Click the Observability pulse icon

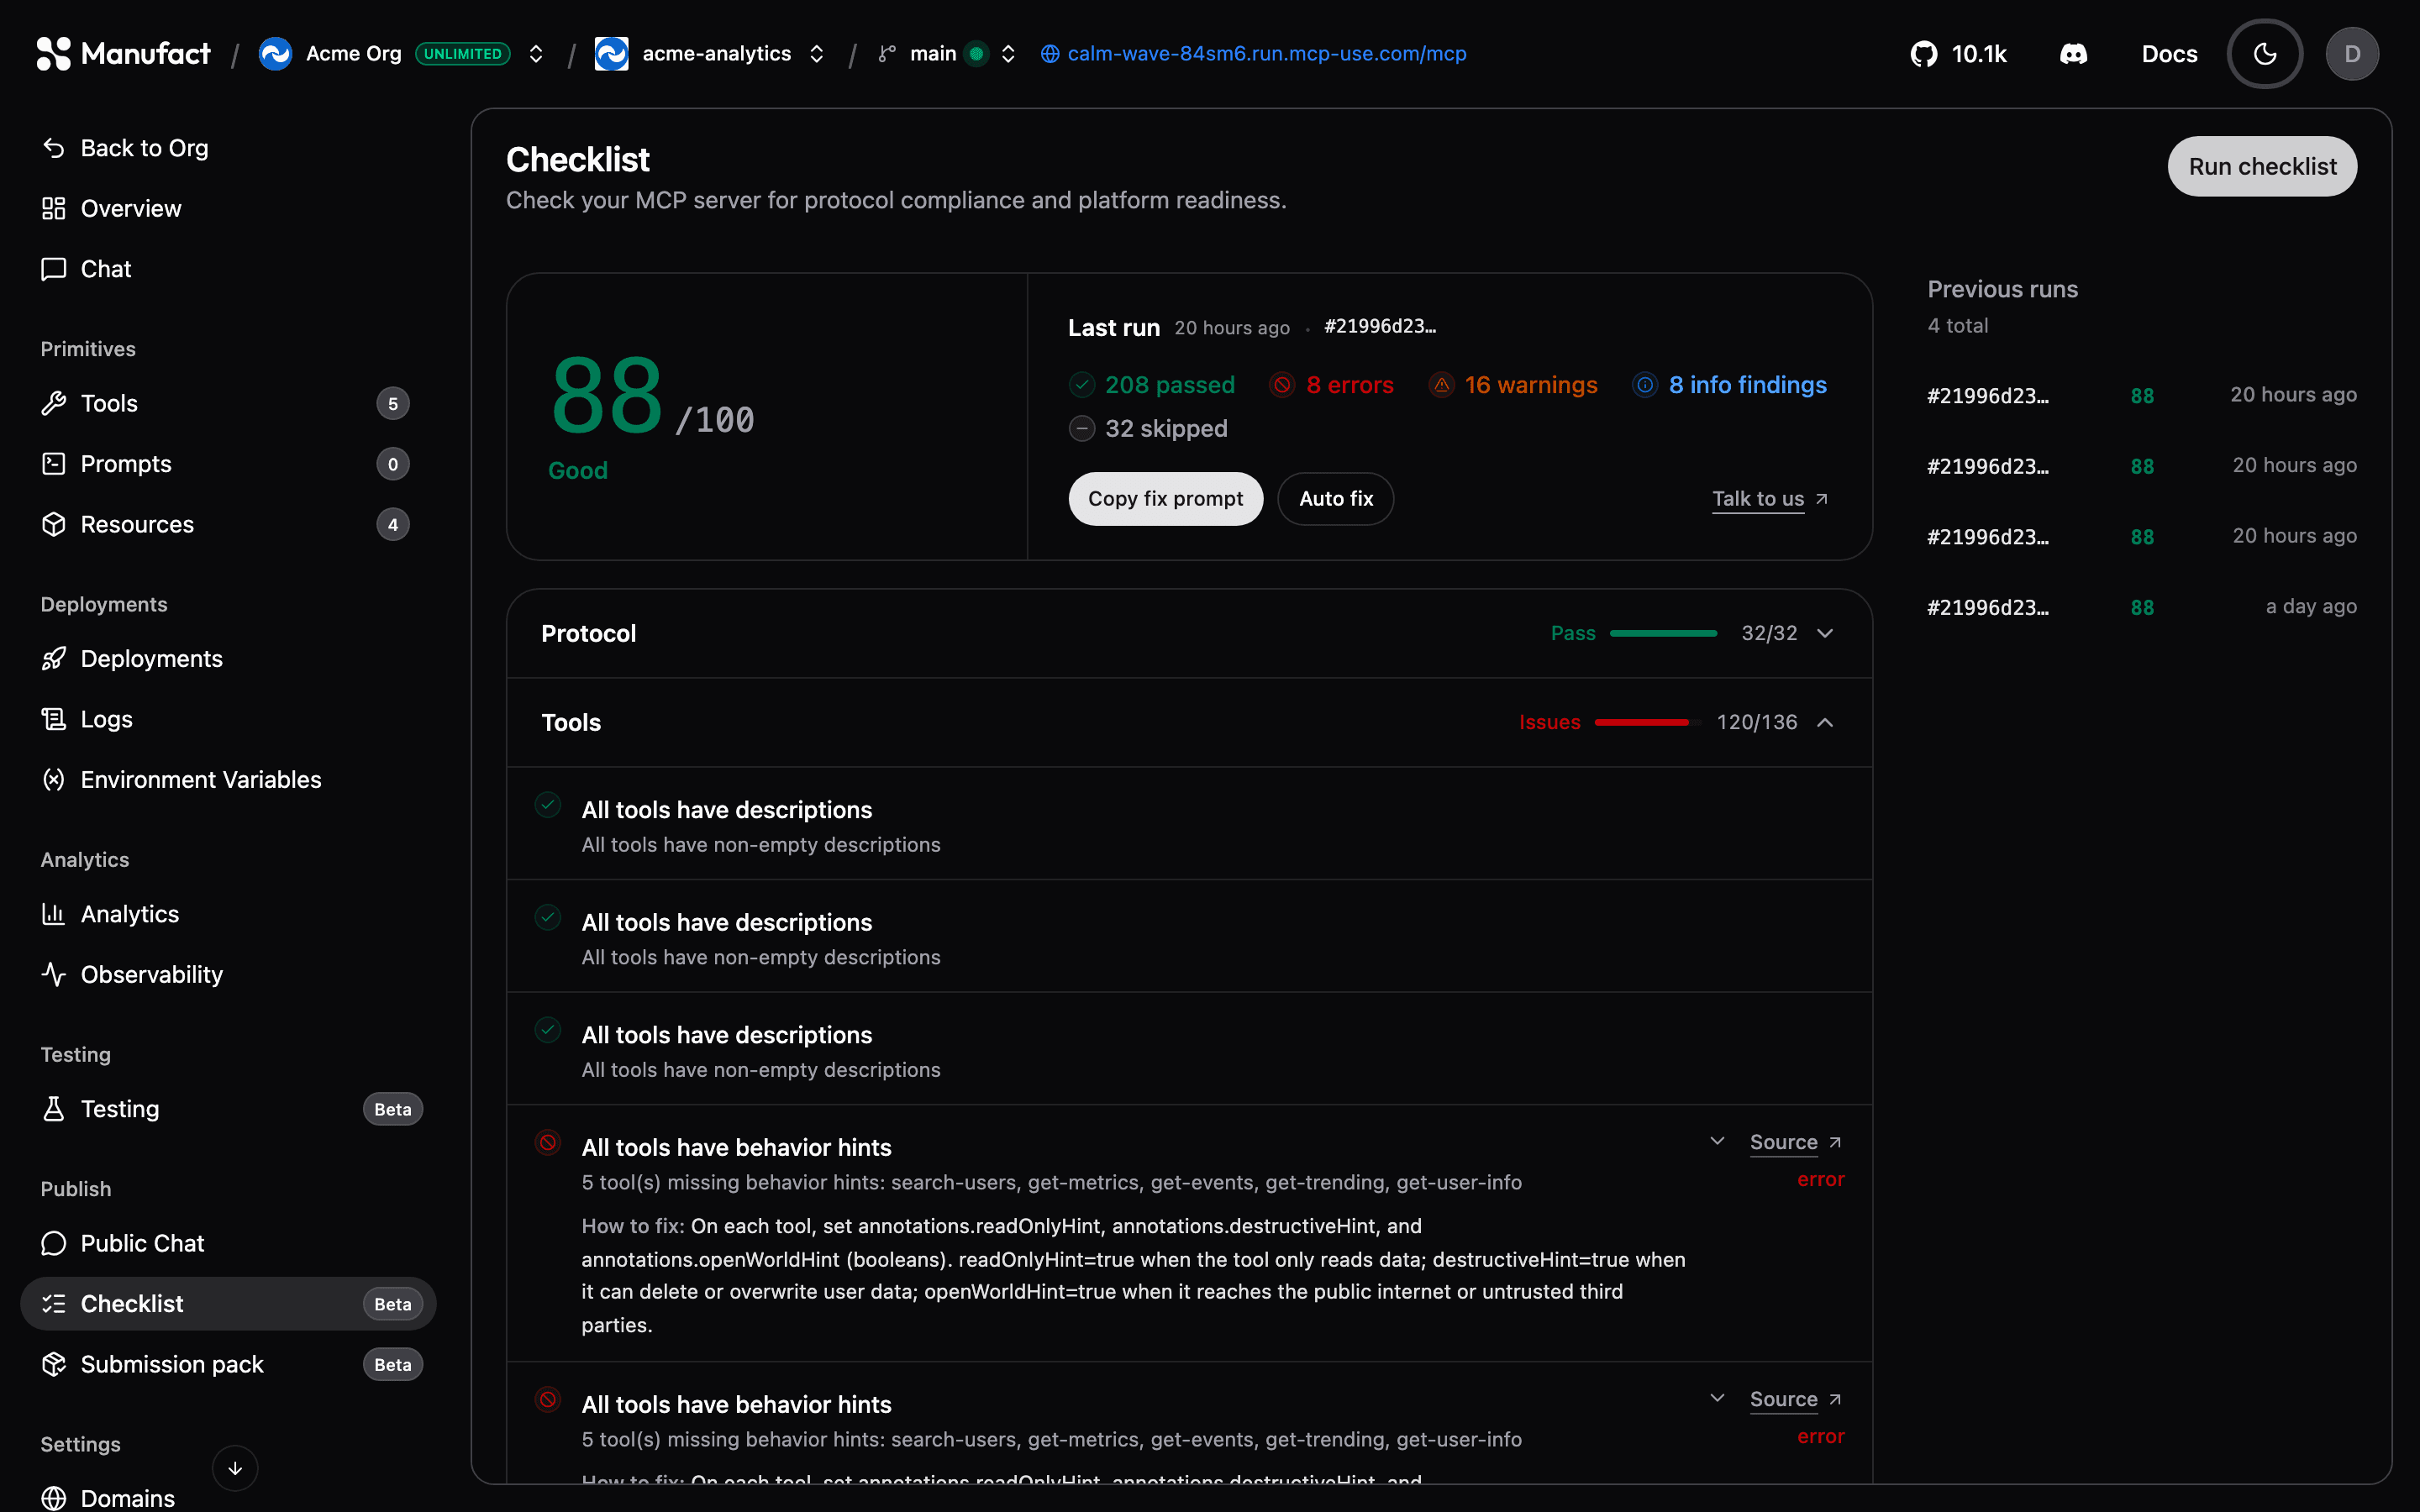click(54, 975)
